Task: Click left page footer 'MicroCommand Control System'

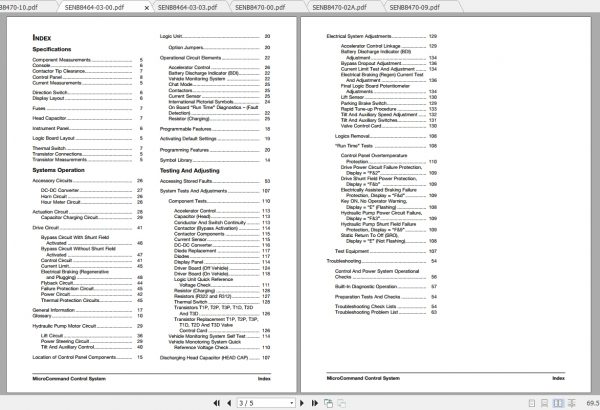Action: coord(69,379)
